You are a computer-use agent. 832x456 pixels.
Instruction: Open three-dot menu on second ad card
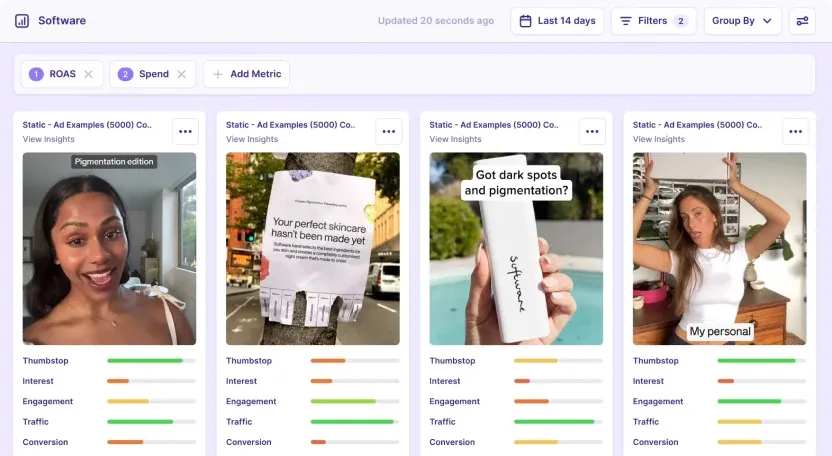click(389, 131)
